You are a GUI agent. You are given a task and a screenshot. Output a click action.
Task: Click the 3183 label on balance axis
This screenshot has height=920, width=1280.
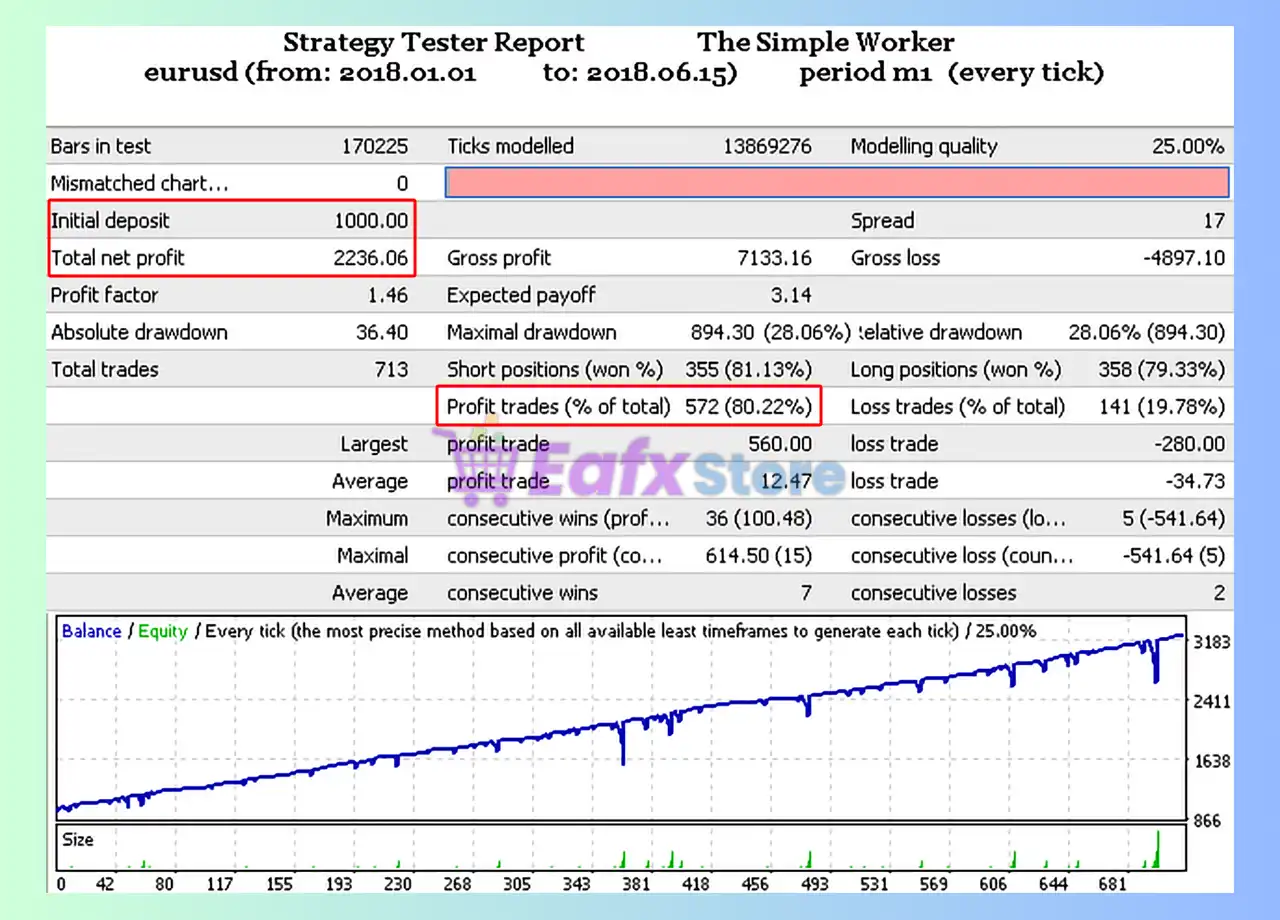(x=1212, y=642)
